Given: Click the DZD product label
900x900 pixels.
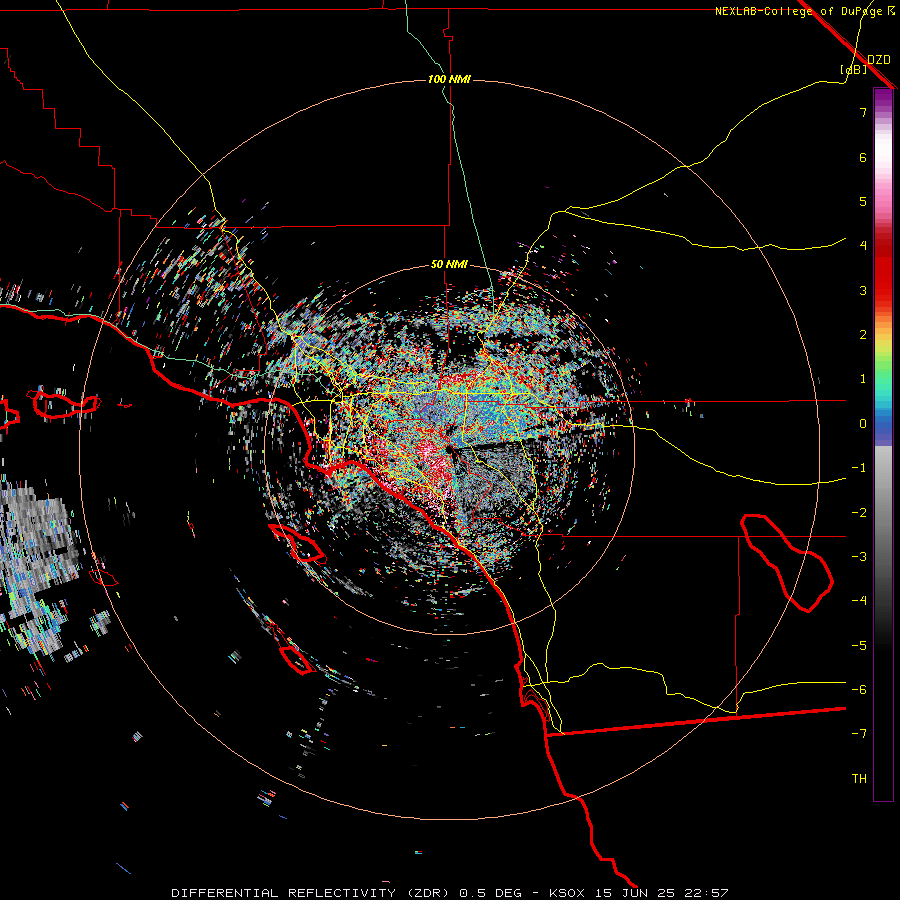Looking at the screenshot, I should [879, 60].
